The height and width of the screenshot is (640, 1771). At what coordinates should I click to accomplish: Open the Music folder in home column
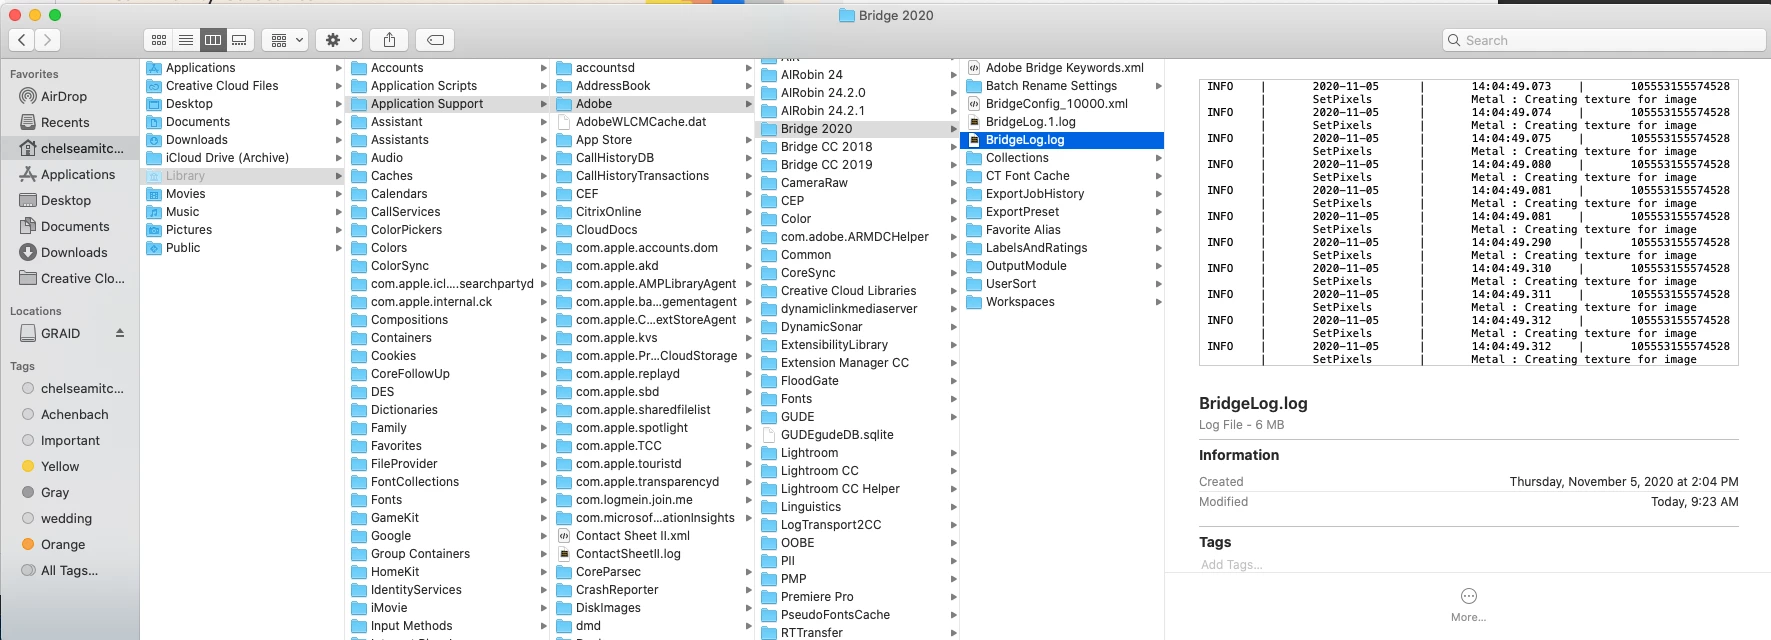coord(244,212)
